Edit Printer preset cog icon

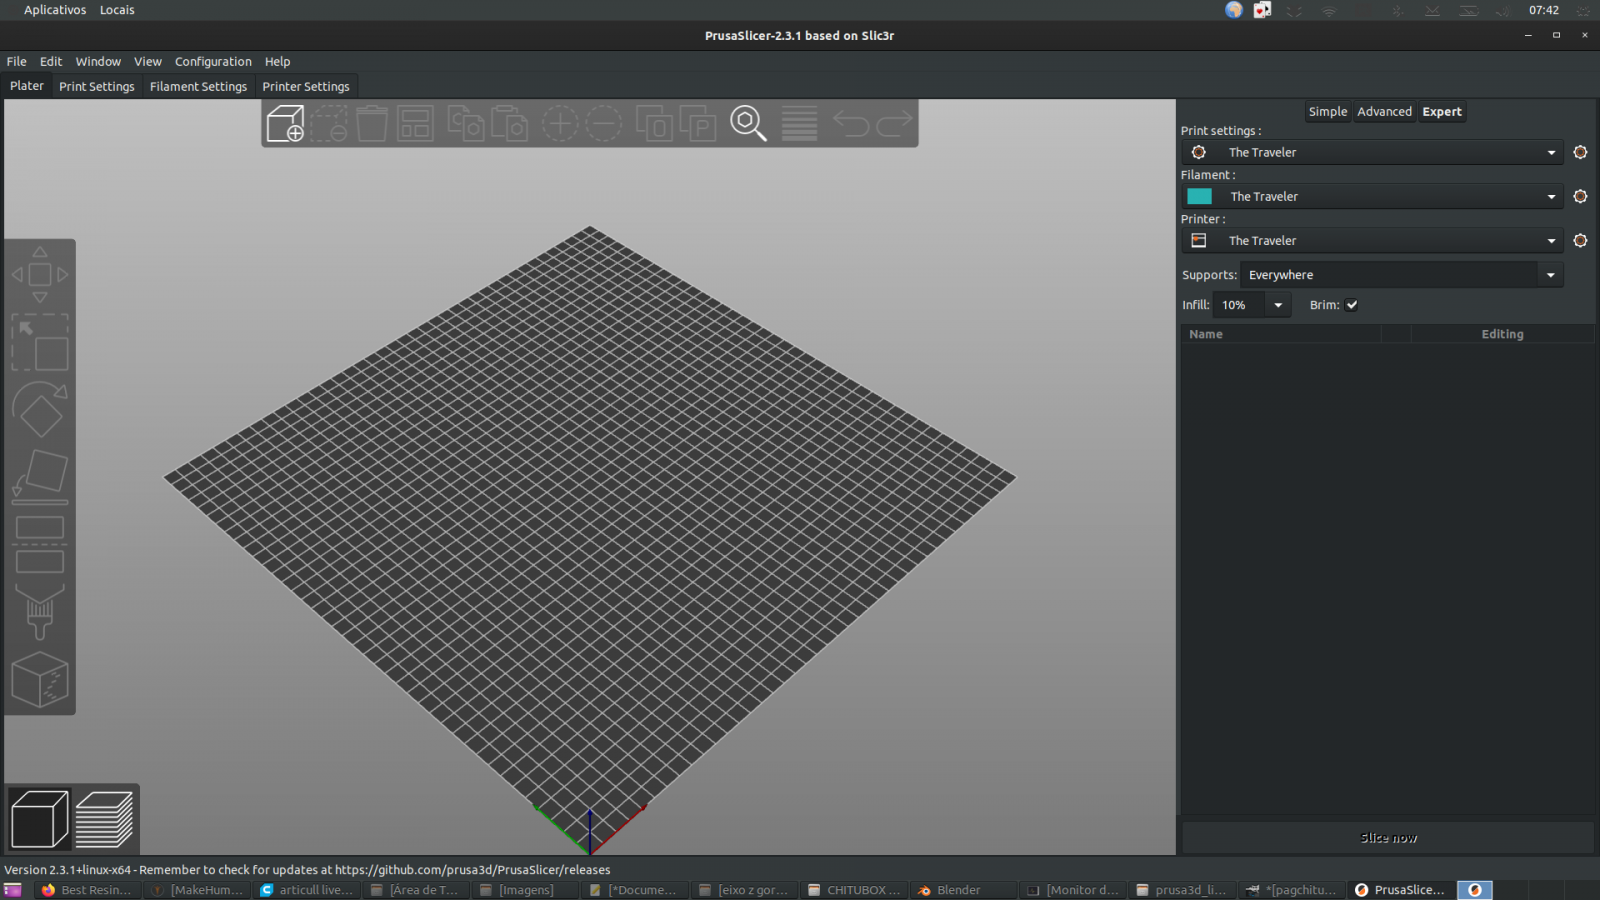[1580, 240]
